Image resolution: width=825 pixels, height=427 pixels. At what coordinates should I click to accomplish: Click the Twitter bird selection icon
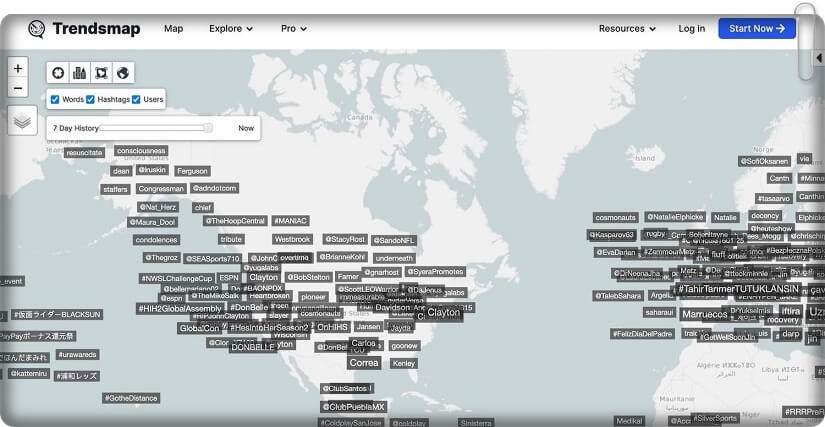point(102,73)
